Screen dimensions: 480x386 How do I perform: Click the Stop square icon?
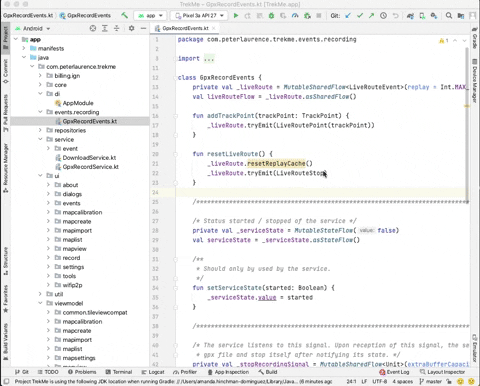[x=319, y=16]
